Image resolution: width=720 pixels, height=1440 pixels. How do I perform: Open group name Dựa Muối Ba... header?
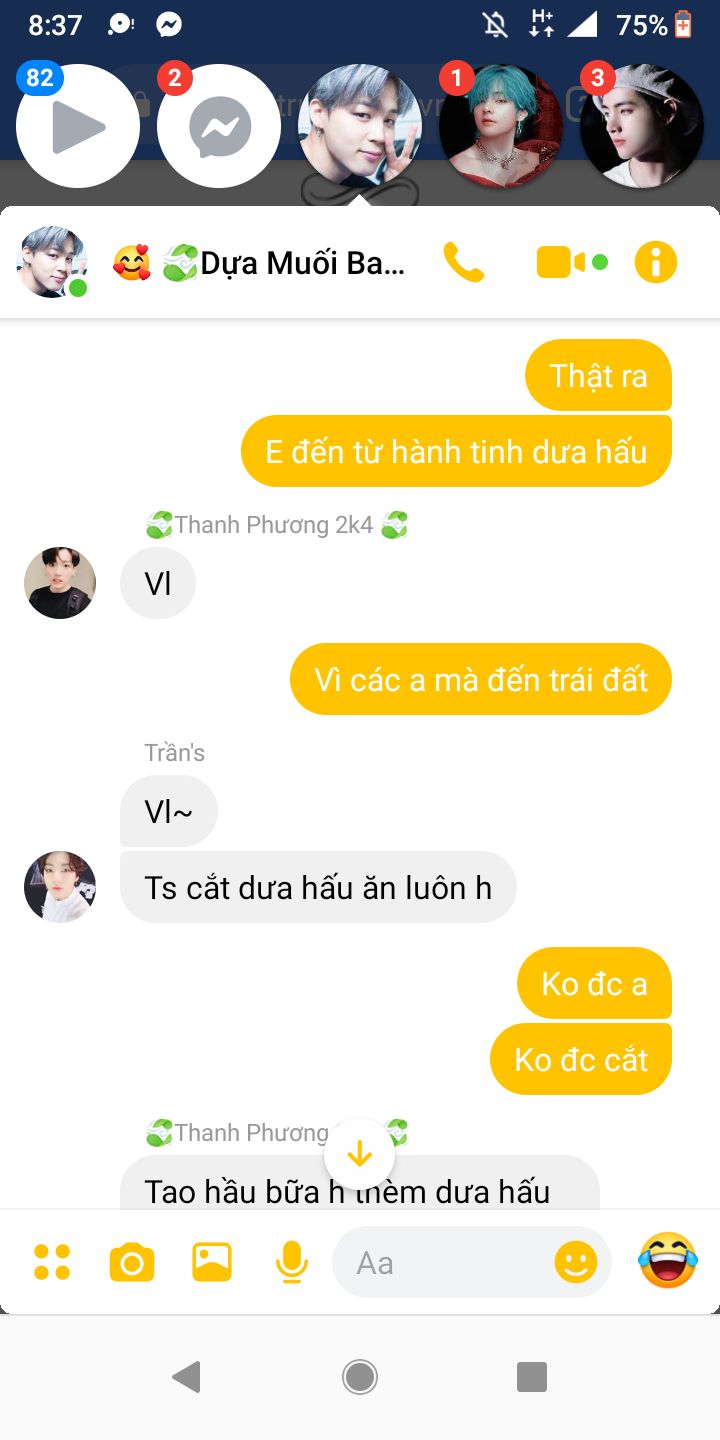[x=259, y=263]
